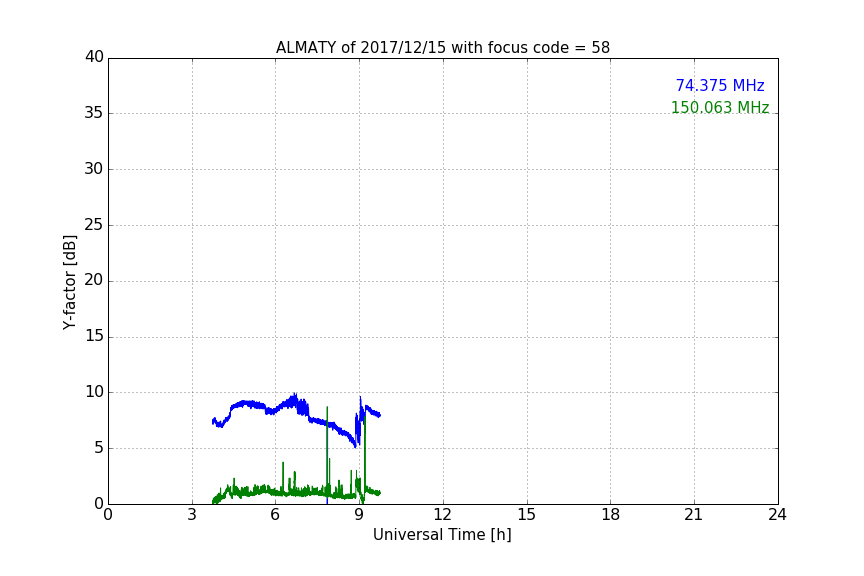Click y-axis tick label 15

click(94, 336)
